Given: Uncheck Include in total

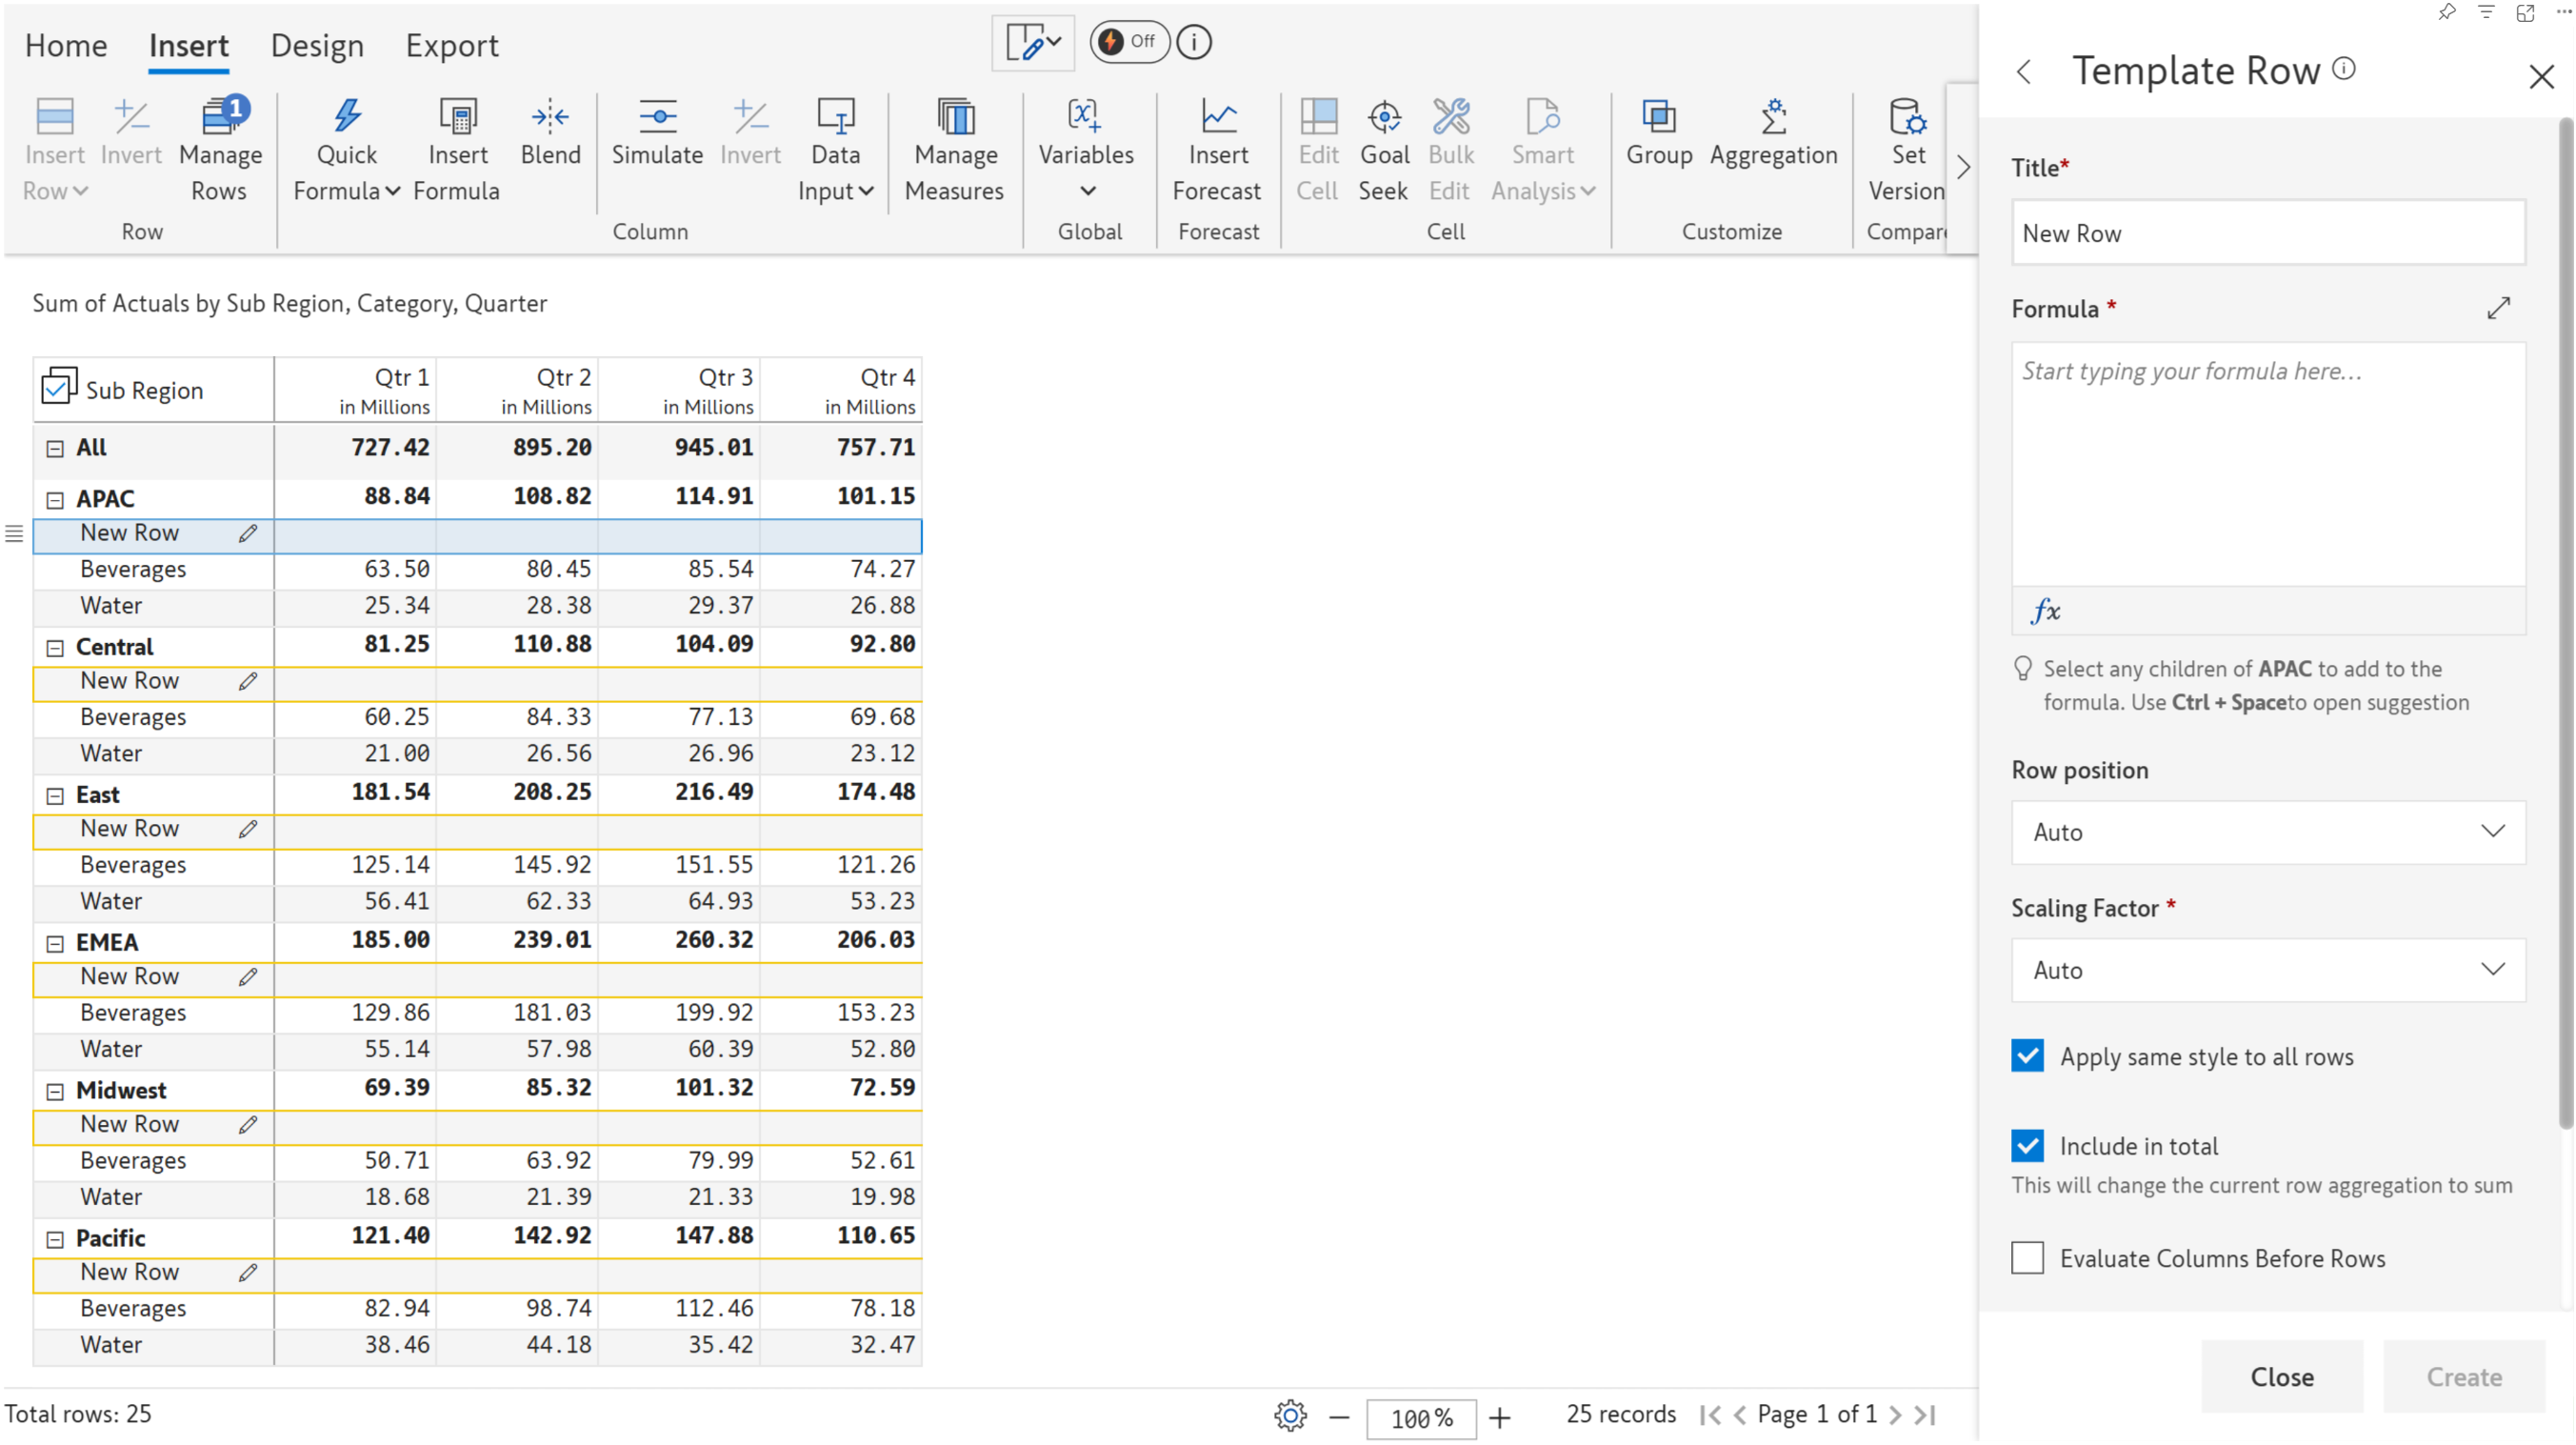Looking at the screenshot, I should click(2027, 1145).
